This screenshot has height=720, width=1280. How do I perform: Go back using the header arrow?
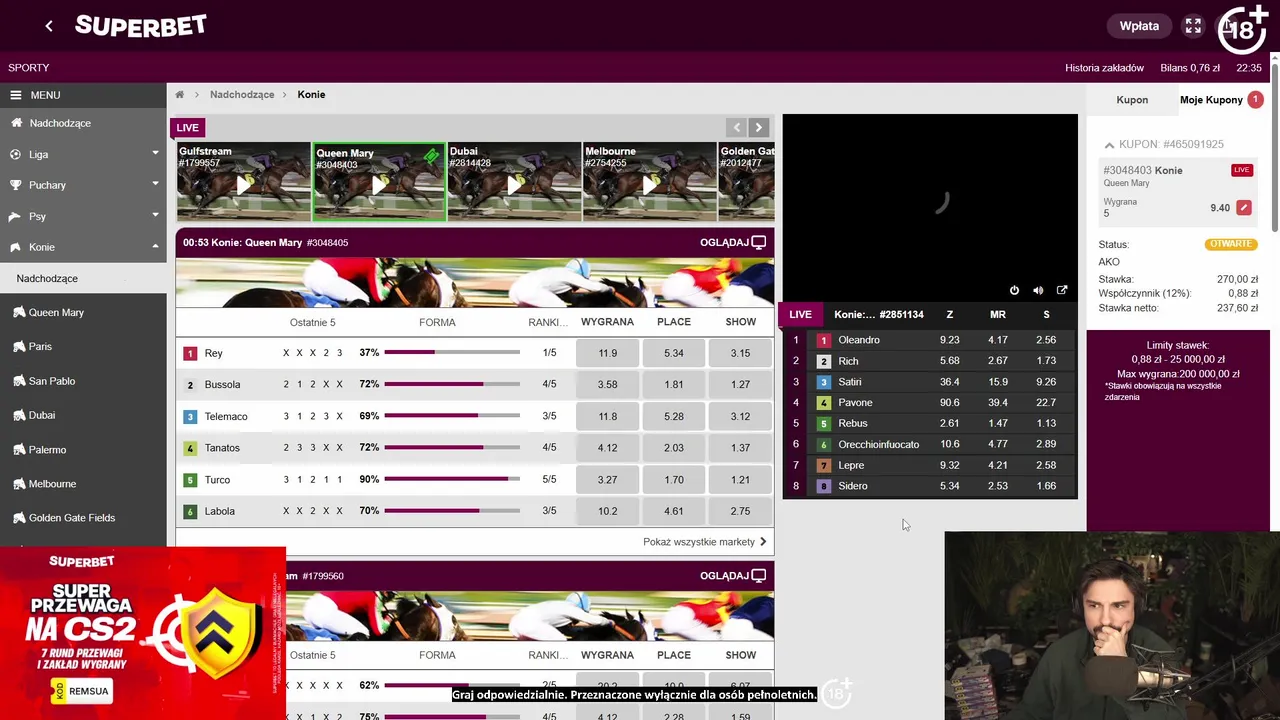49,26
